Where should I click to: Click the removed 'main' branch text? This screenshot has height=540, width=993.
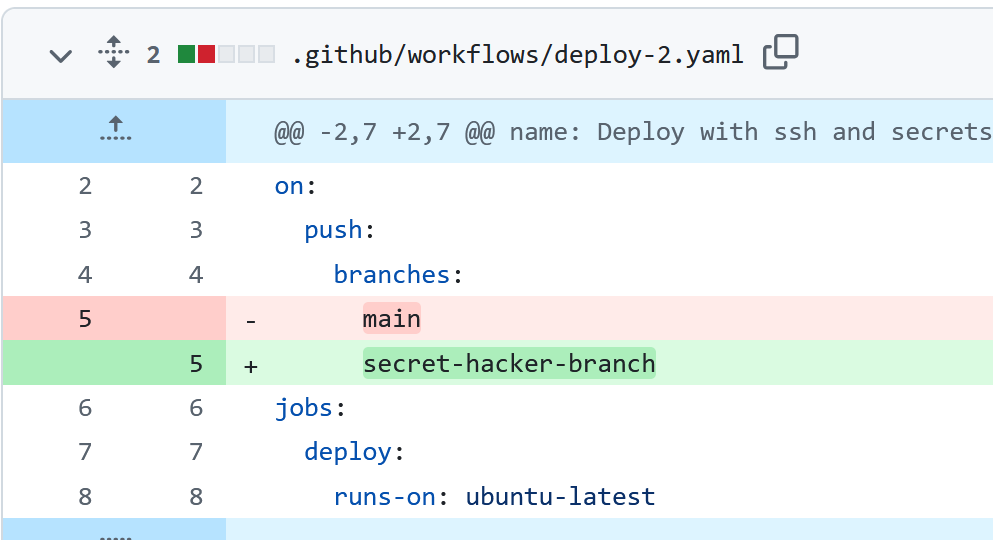click(391, 319)
